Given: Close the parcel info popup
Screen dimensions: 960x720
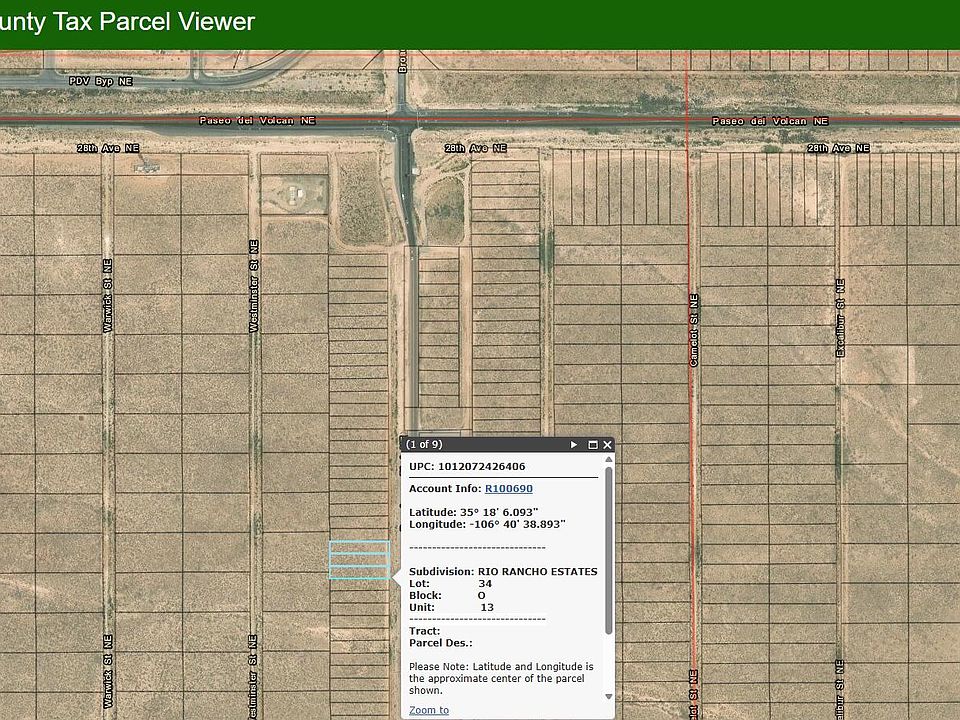Looking at the screenshot, I should coord(607,445).
